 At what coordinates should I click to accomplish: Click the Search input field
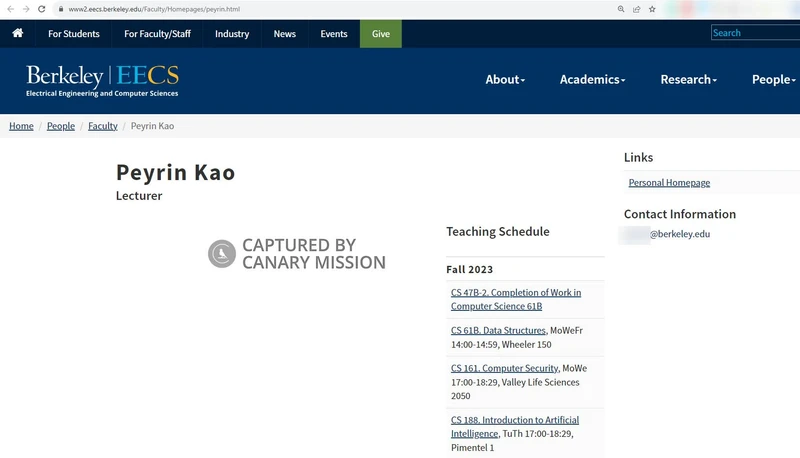tap(755, 33)
